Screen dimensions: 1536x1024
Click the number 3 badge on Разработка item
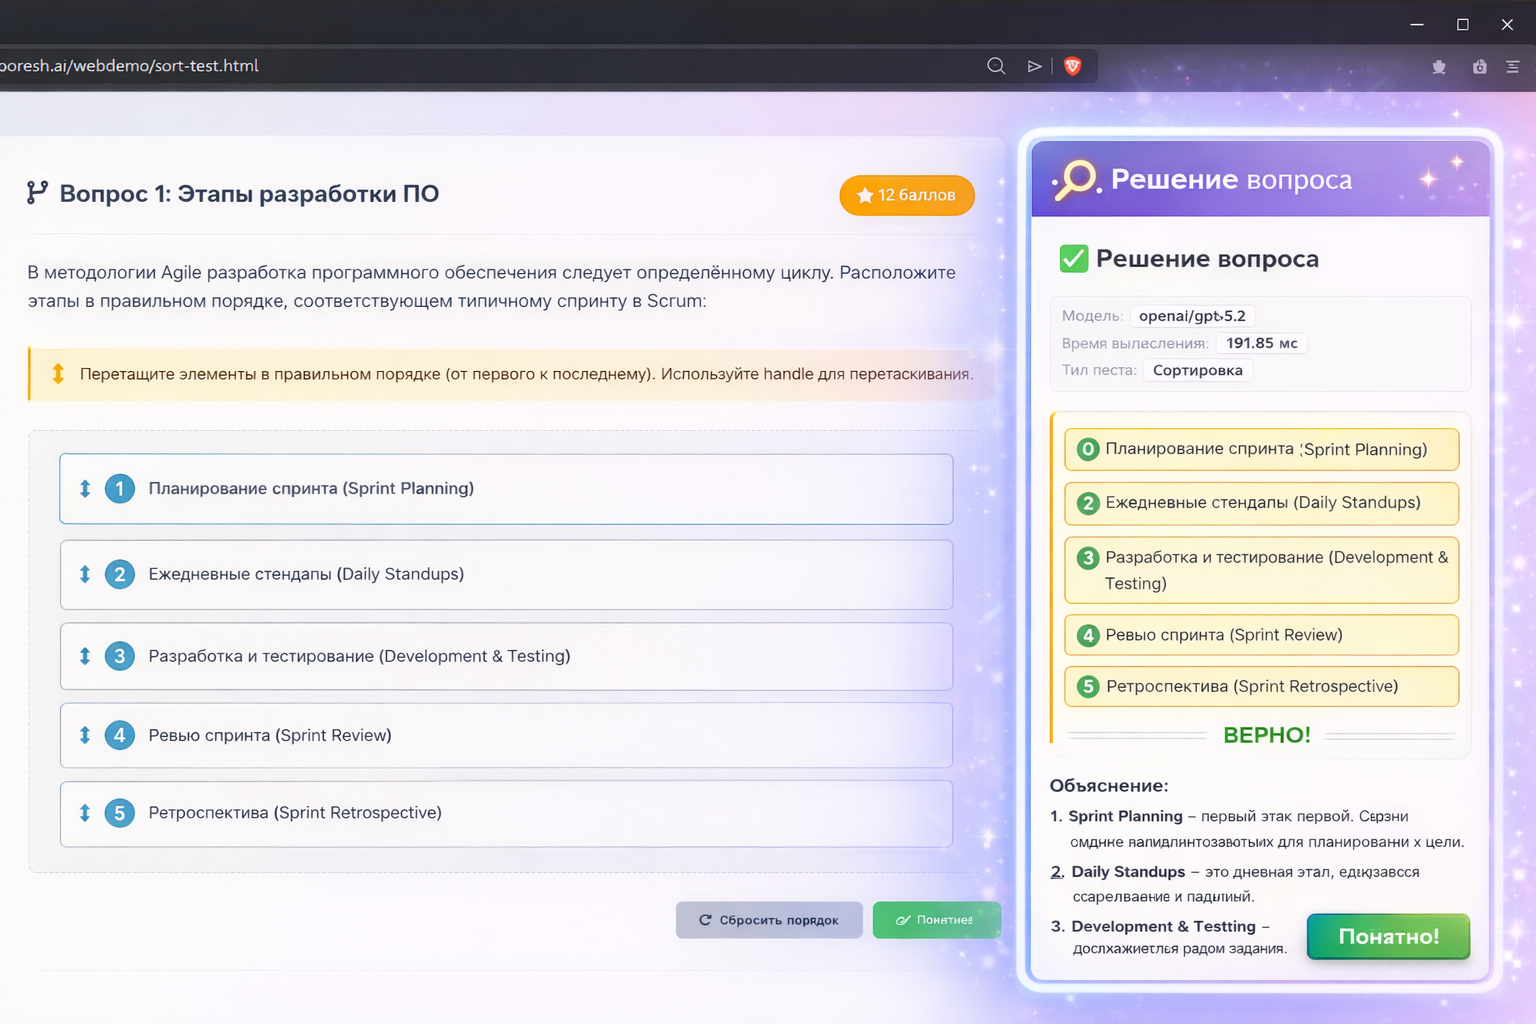pos(120,656)
